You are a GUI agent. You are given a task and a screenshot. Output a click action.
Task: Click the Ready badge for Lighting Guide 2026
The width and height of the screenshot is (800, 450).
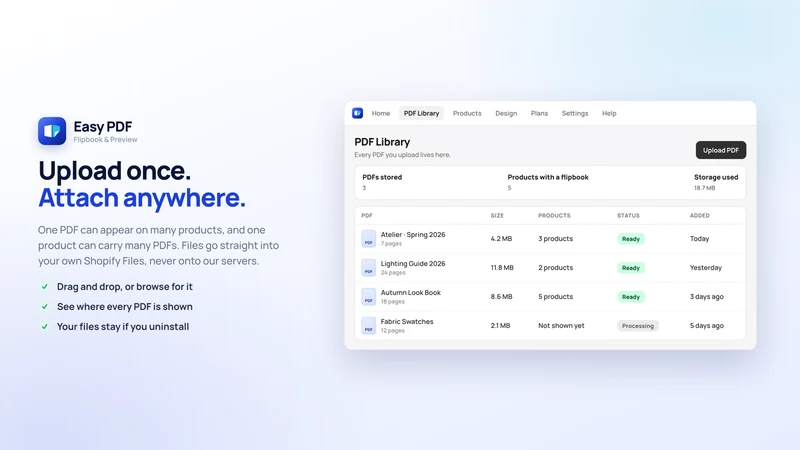click(x=631, y=268)
